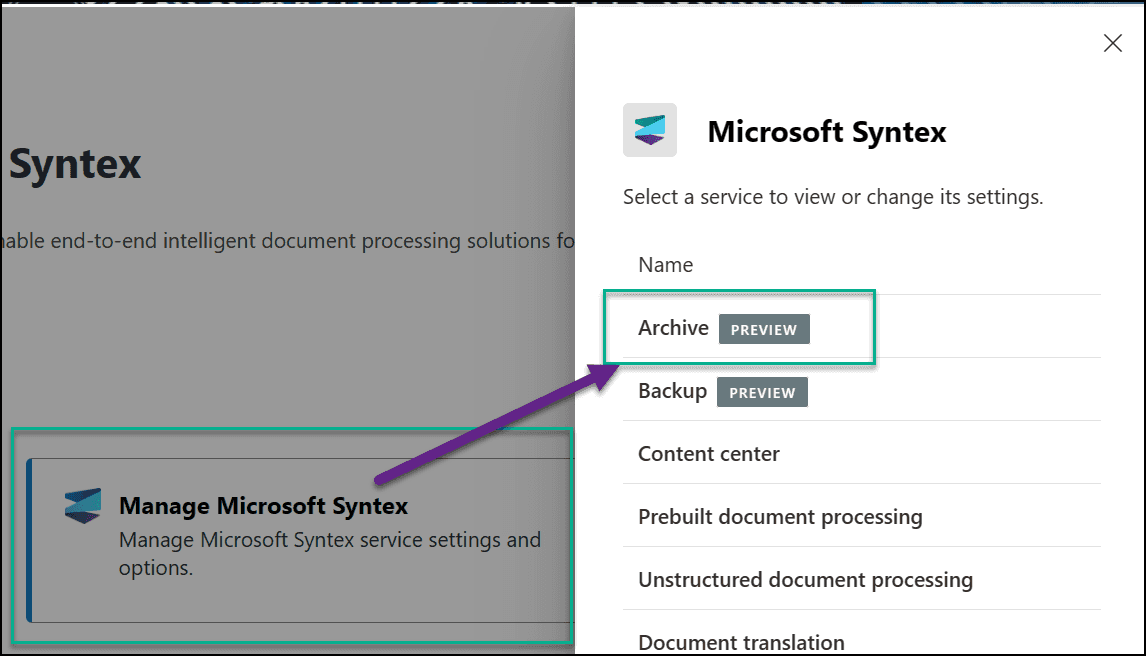The image size is (1146, 656).
Task: Click the green box around the Archive row
Action: tap(740, 293)
